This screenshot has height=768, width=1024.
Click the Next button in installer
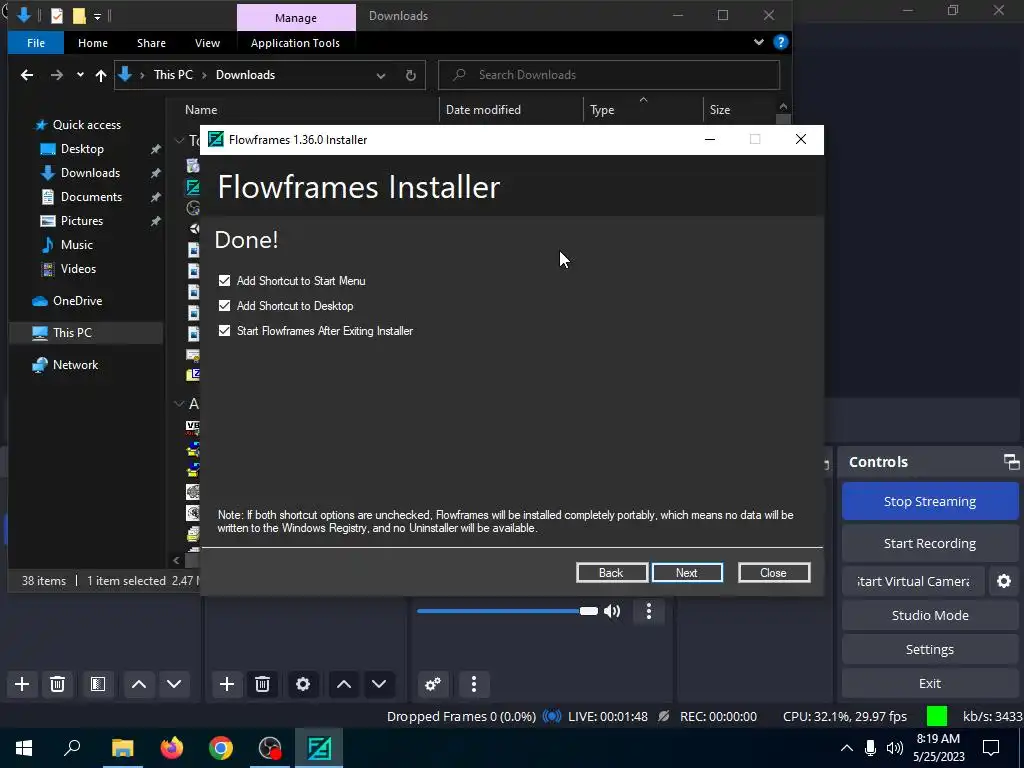(687, 573)
